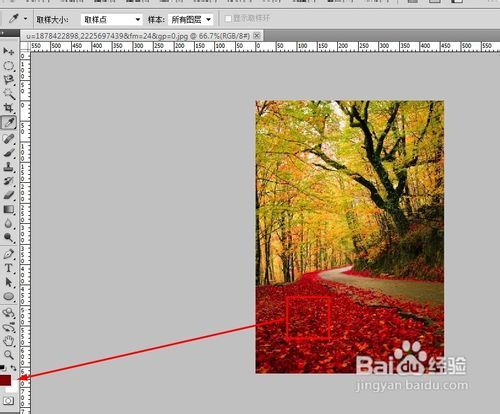Select the Hand tool

point(9,341)
